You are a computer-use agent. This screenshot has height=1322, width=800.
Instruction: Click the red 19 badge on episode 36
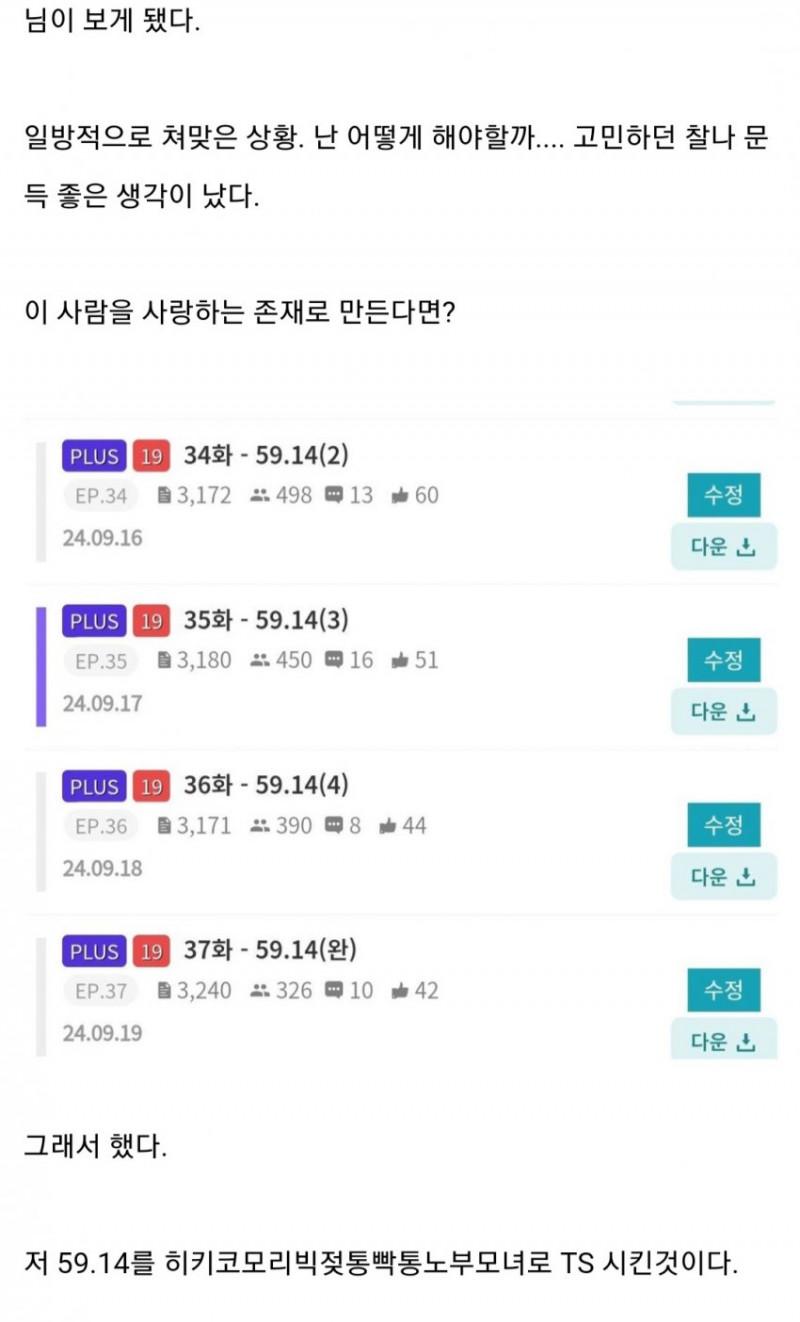[x=151, y=787]
